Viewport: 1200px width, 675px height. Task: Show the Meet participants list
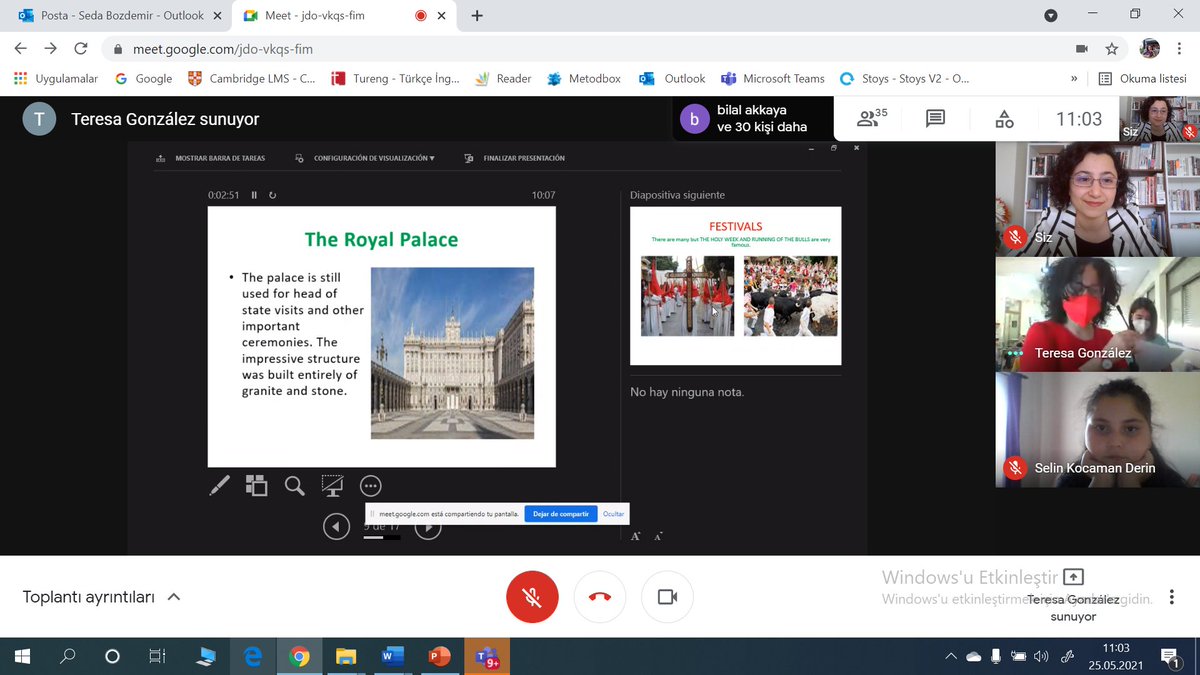tap(869, 117)
